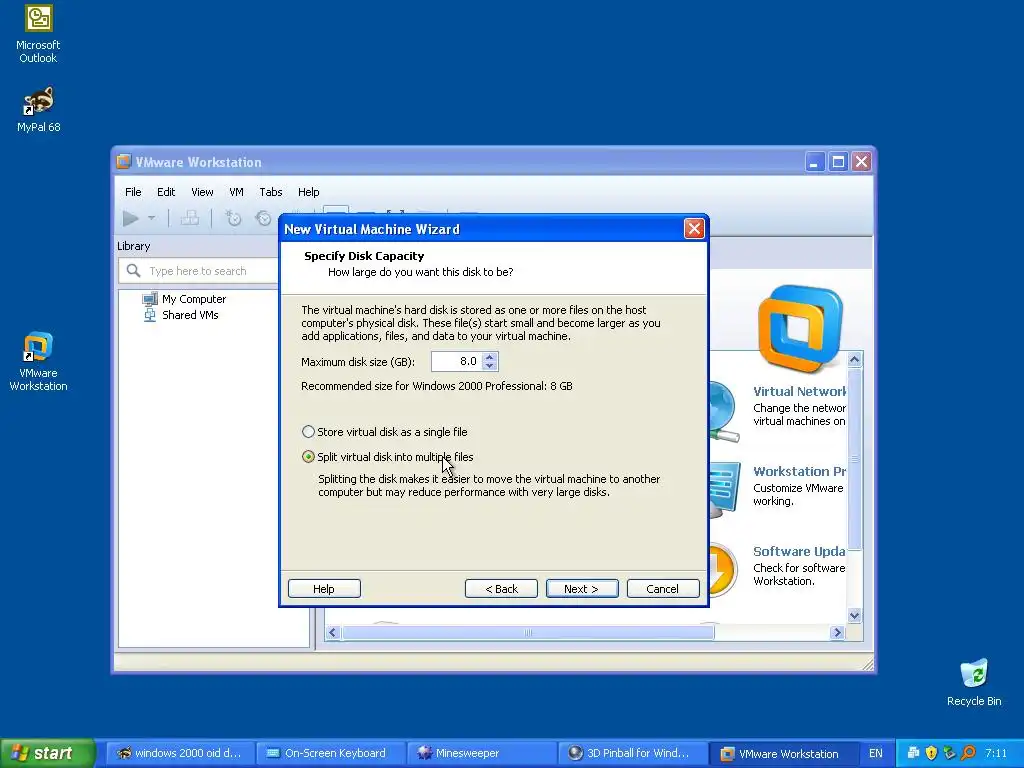Click the horizontal scrollbar thumb

(x=528, y=632)
